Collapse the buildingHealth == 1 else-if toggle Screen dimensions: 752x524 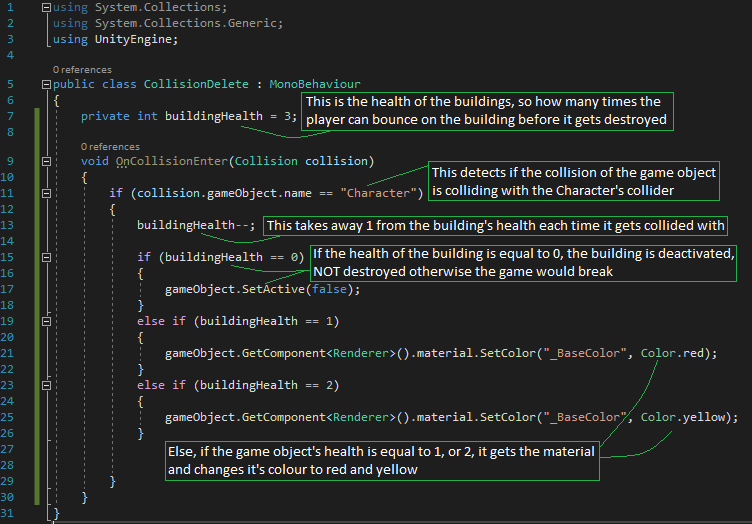[46, 321]
